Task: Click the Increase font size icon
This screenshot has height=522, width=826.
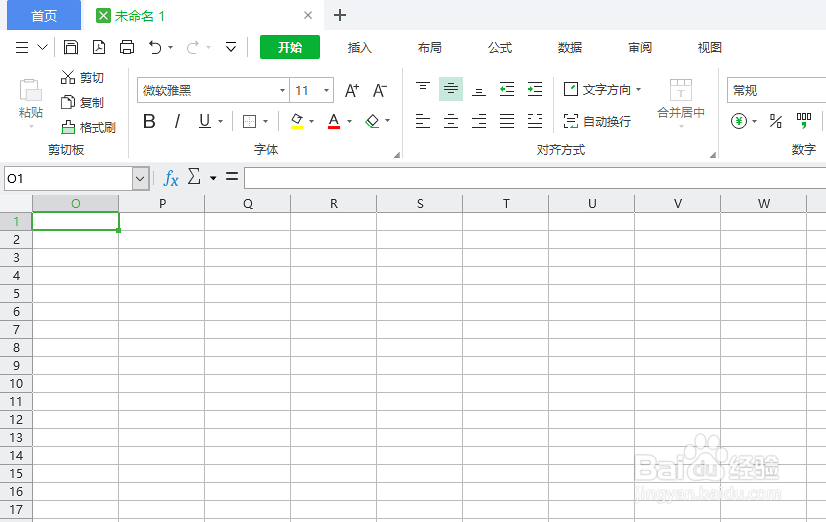Action: [x=352, y=91]
